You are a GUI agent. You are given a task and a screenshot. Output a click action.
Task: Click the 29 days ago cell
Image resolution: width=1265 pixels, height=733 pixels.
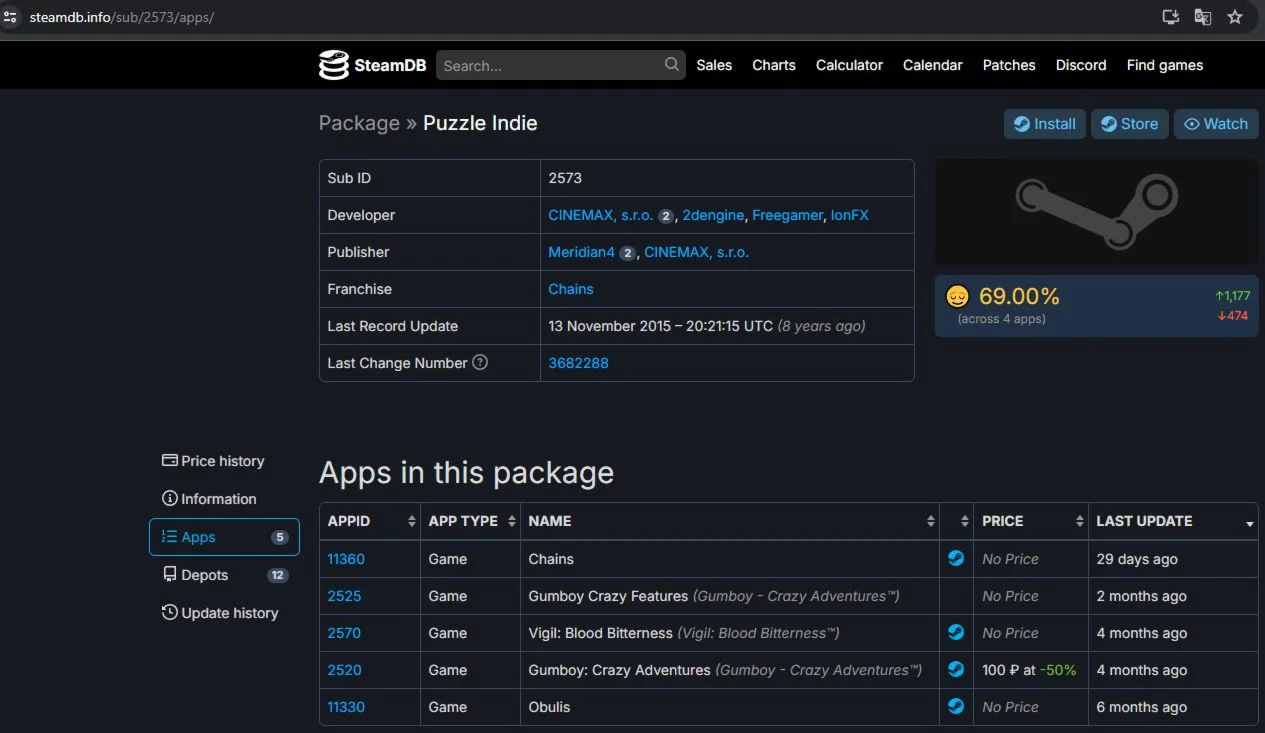(x=1173, y=559)
